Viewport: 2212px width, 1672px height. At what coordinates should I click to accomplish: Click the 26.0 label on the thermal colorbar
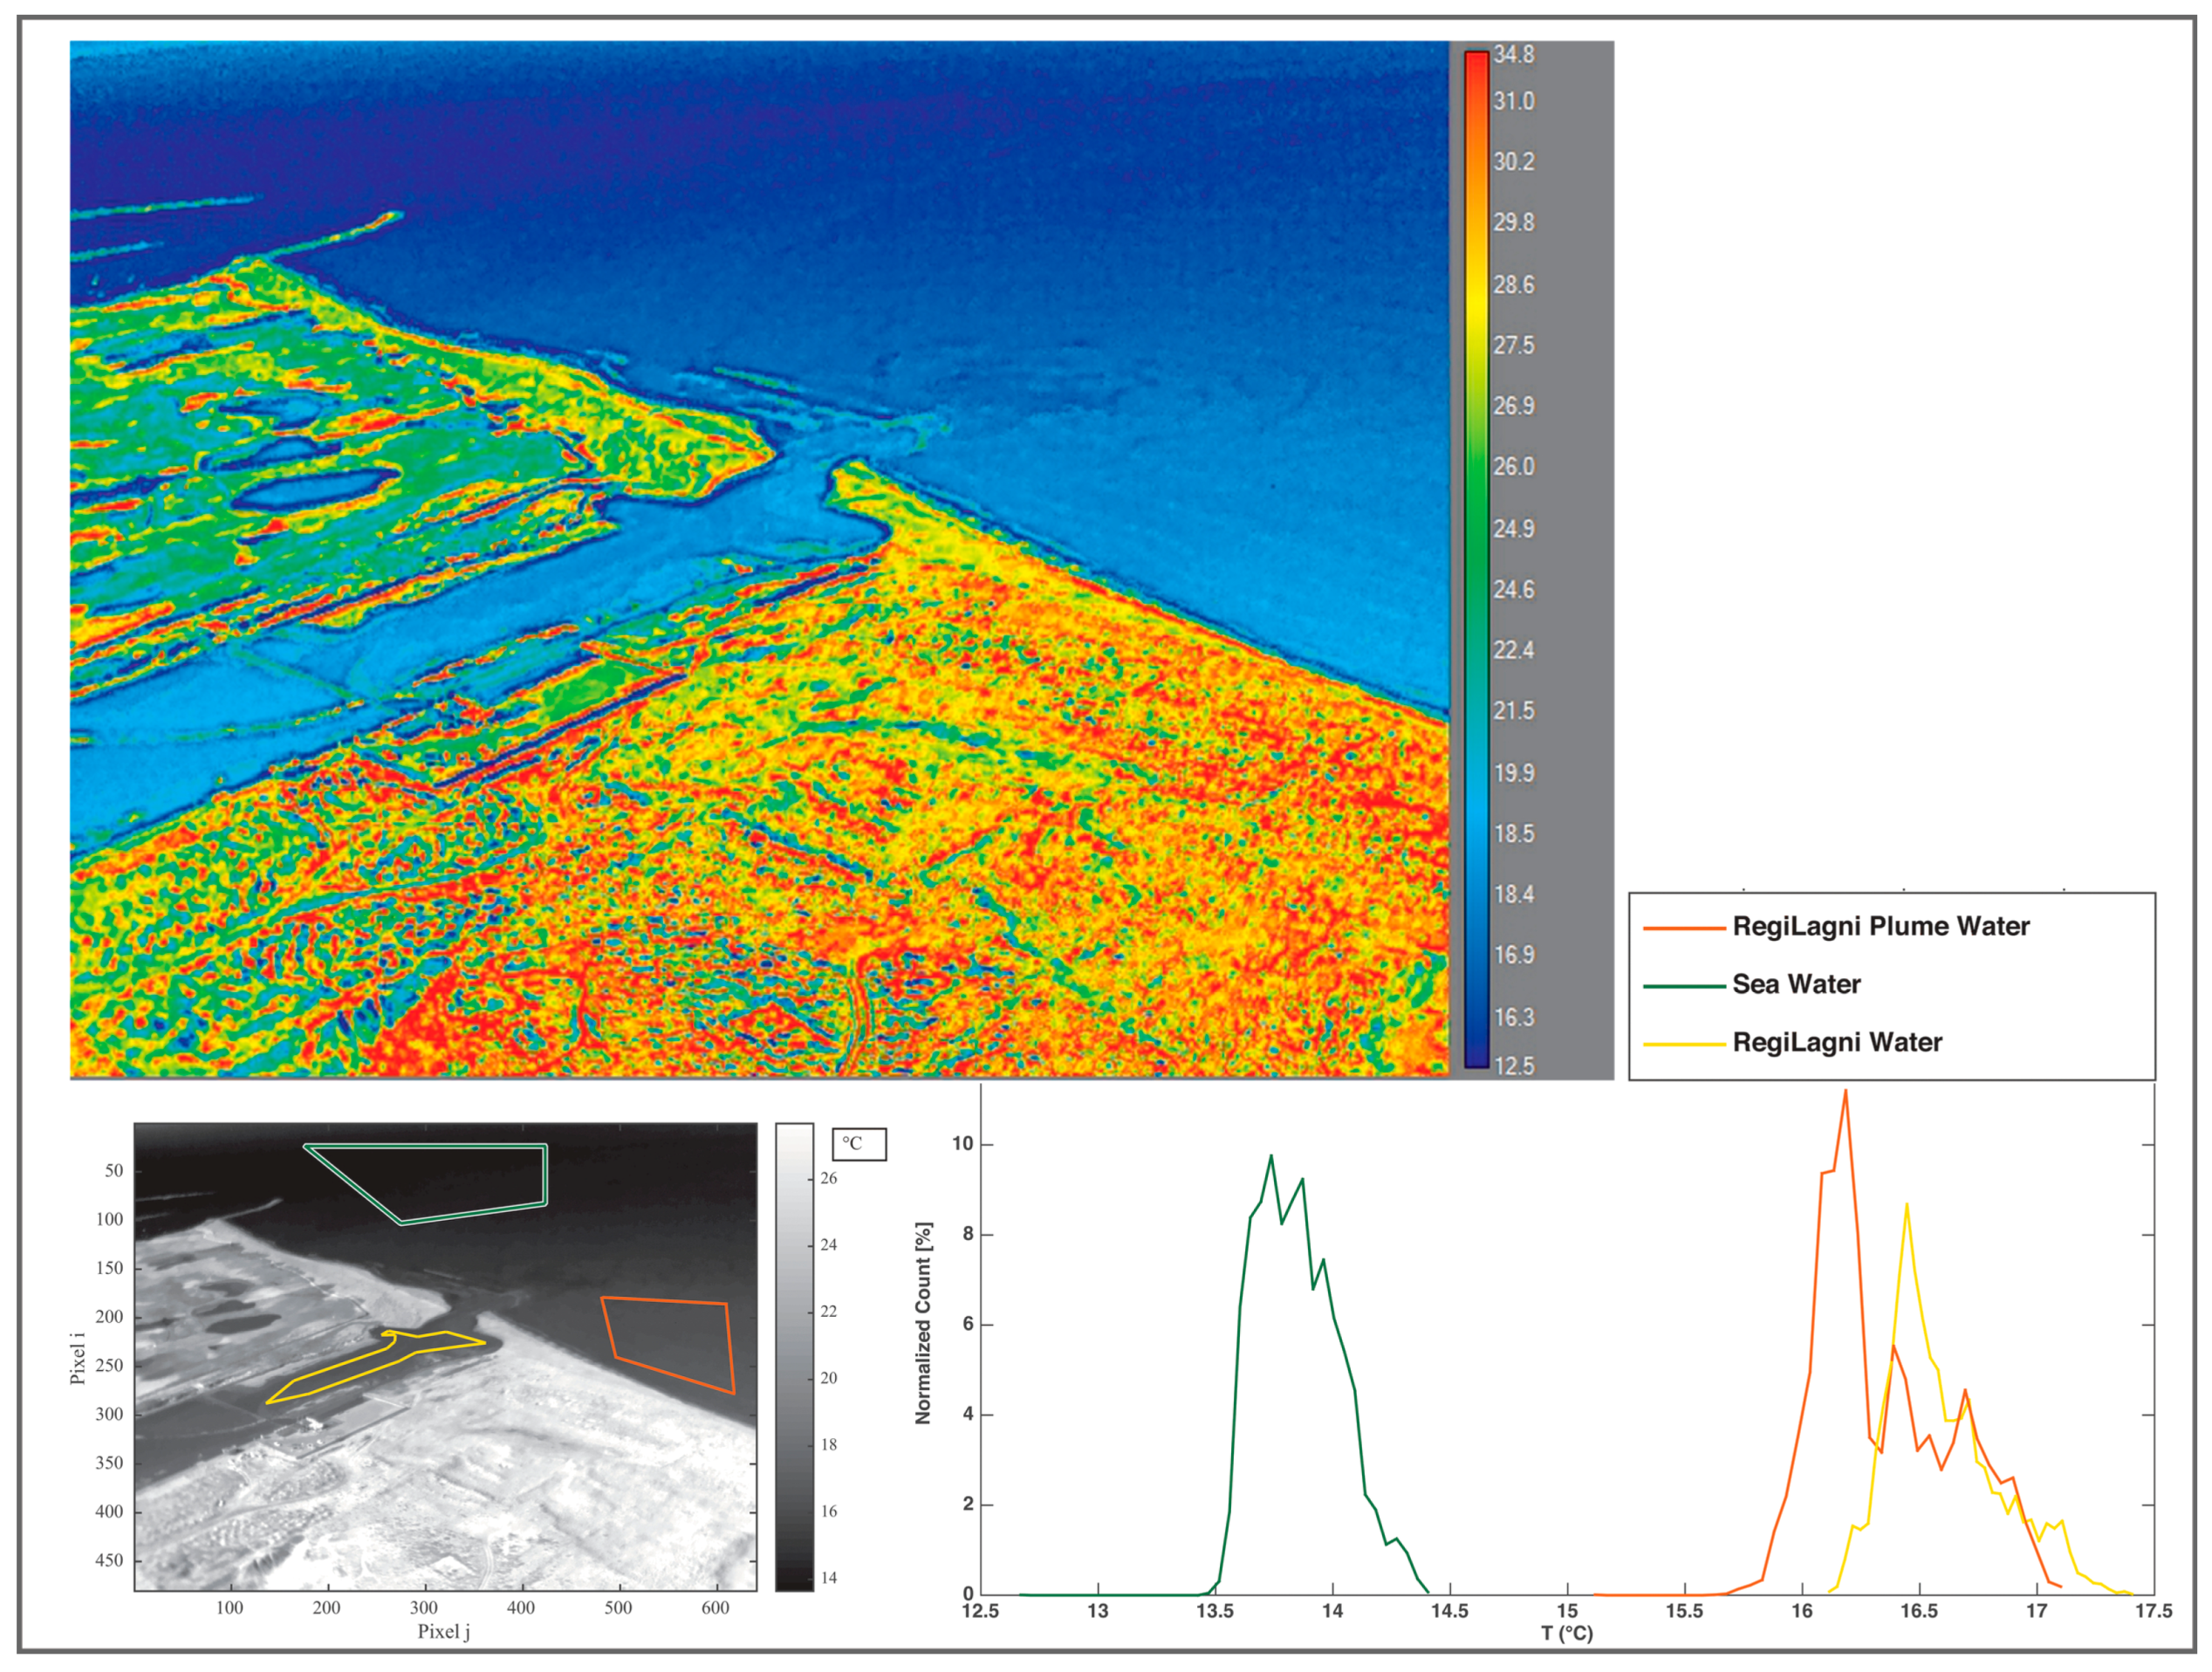[x=1513, y=466]
